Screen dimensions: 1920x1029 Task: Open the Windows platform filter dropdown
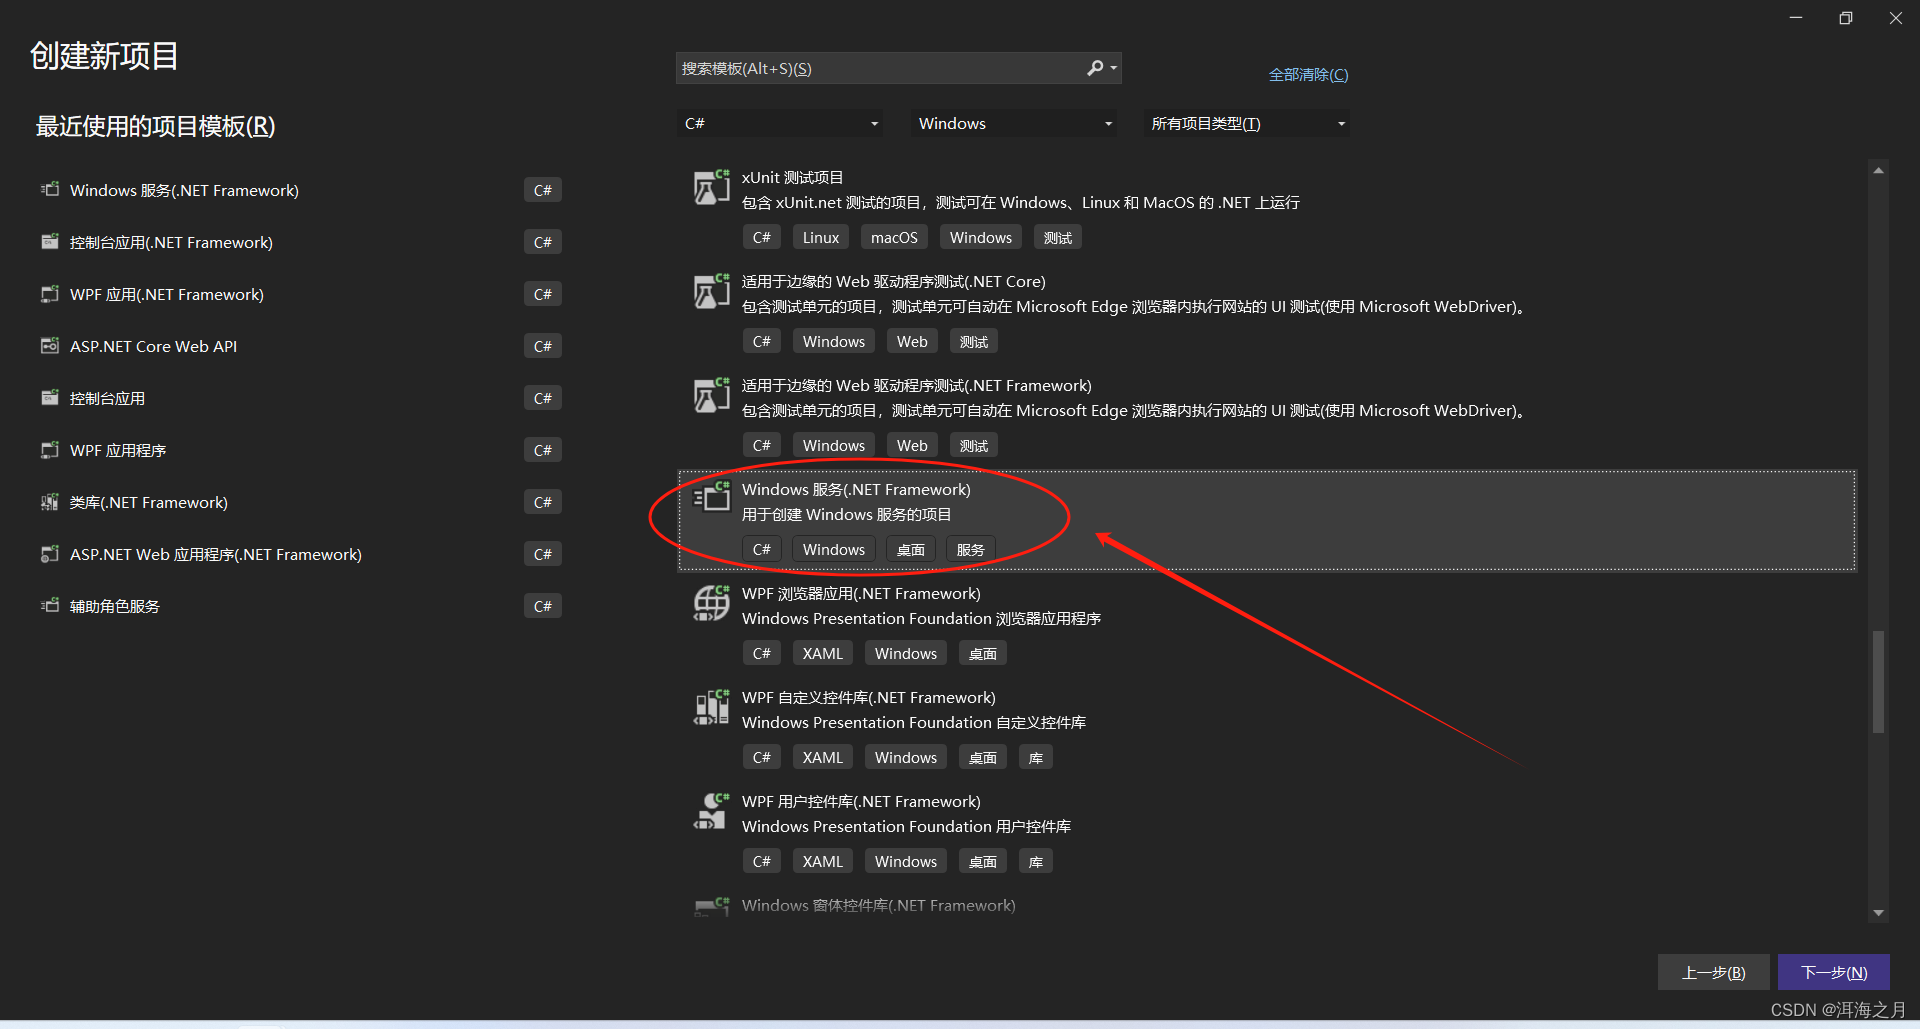point(1015,123)
